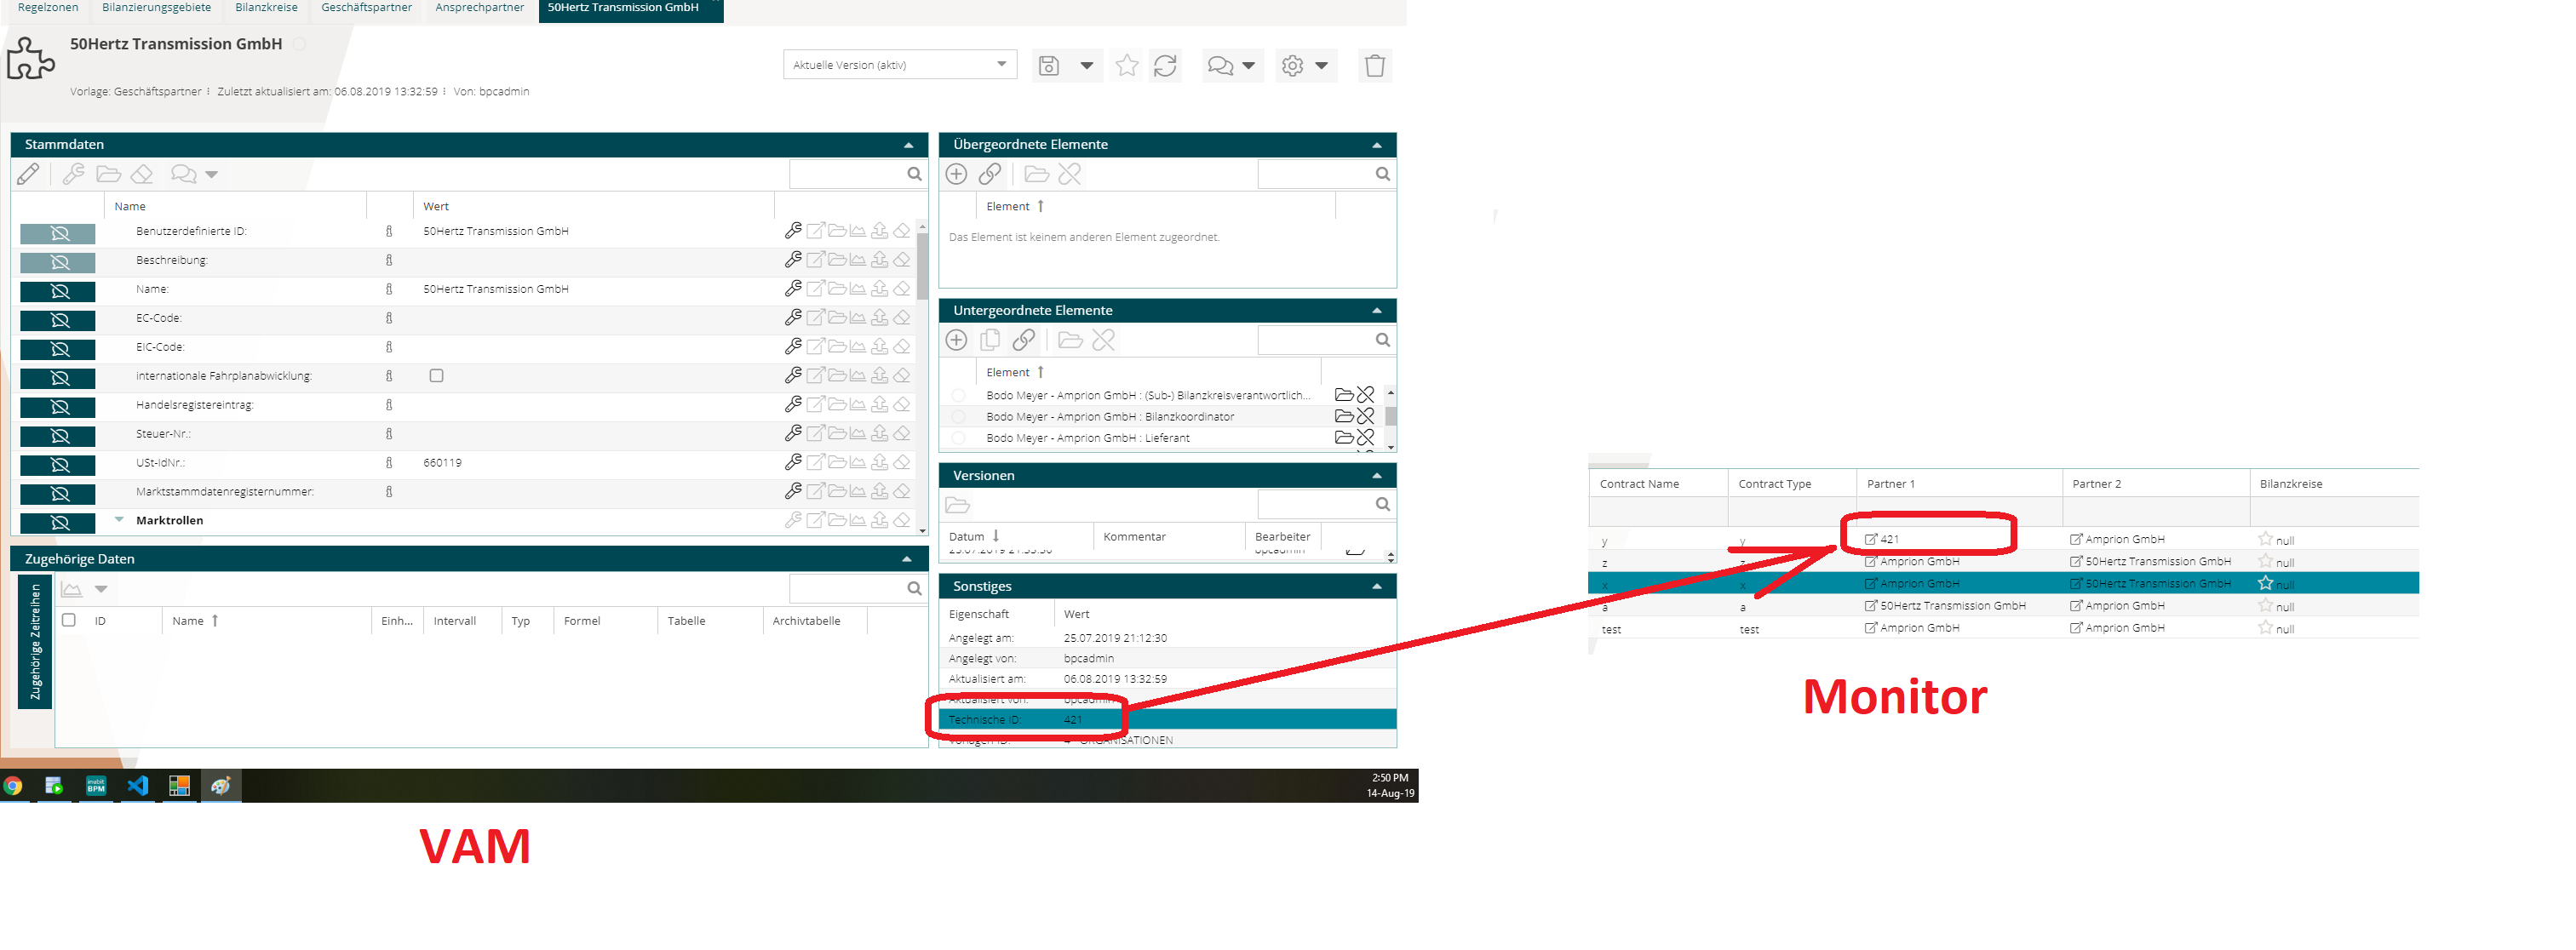Copy icon in Untergeordnete Elemente toolbar
This screenshot has width=2576, height=950.
tap(990, 340)
